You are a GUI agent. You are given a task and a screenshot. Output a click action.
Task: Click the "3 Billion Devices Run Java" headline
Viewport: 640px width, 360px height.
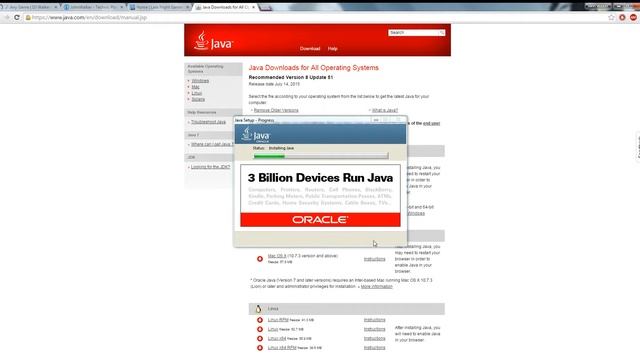[x=320, y=178]
